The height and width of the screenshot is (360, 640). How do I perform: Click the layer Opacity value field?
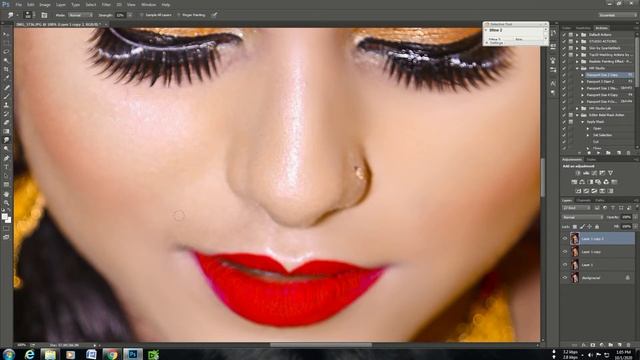click(627, 217)
